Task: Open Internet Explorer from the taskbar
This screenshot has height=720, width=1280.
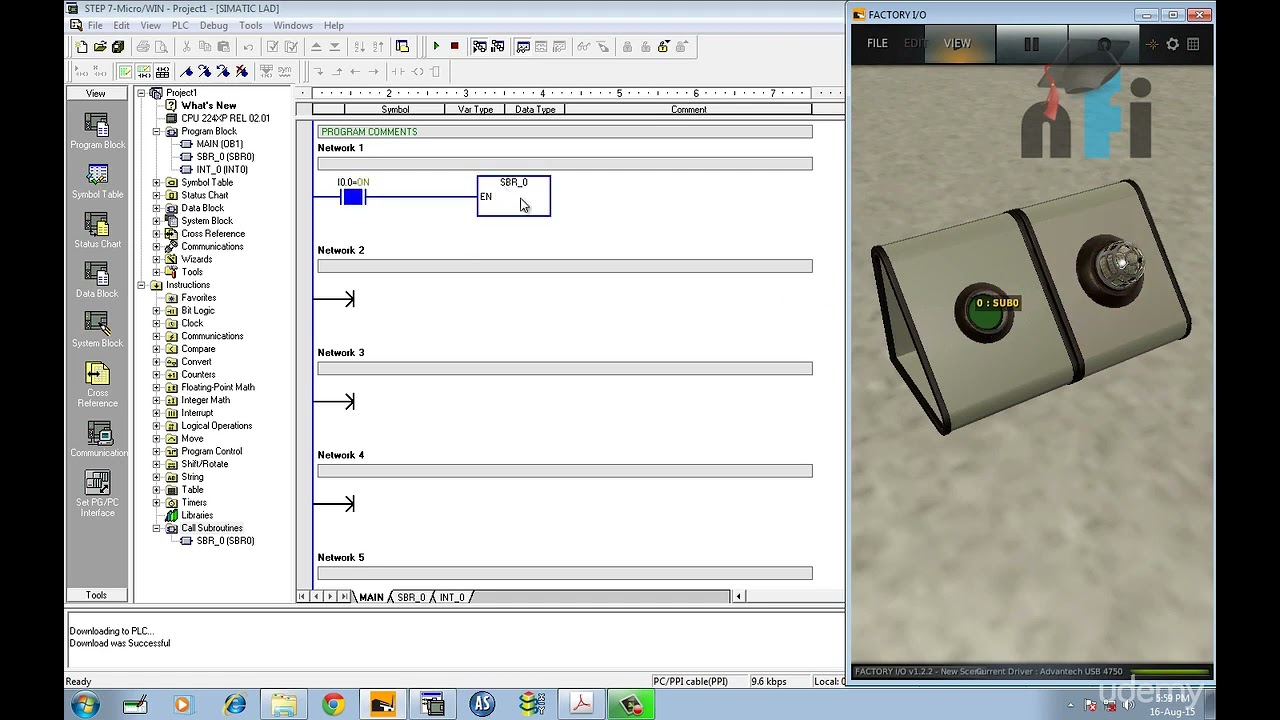Action: click(234, 705)
